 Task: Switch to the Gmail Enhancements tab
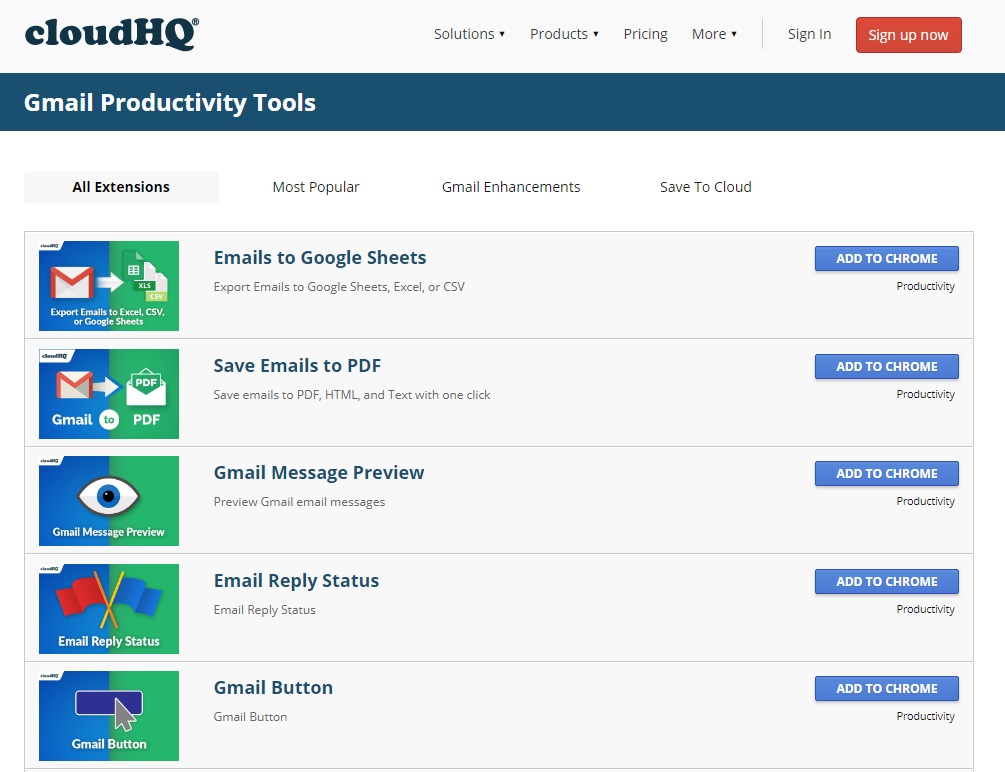coord(511,187)
